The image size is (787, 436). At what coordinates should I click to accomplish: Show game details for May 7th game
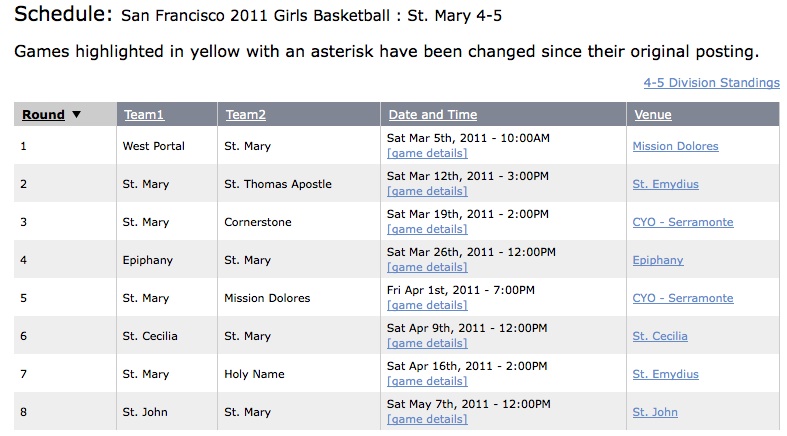tap(427, 419)
